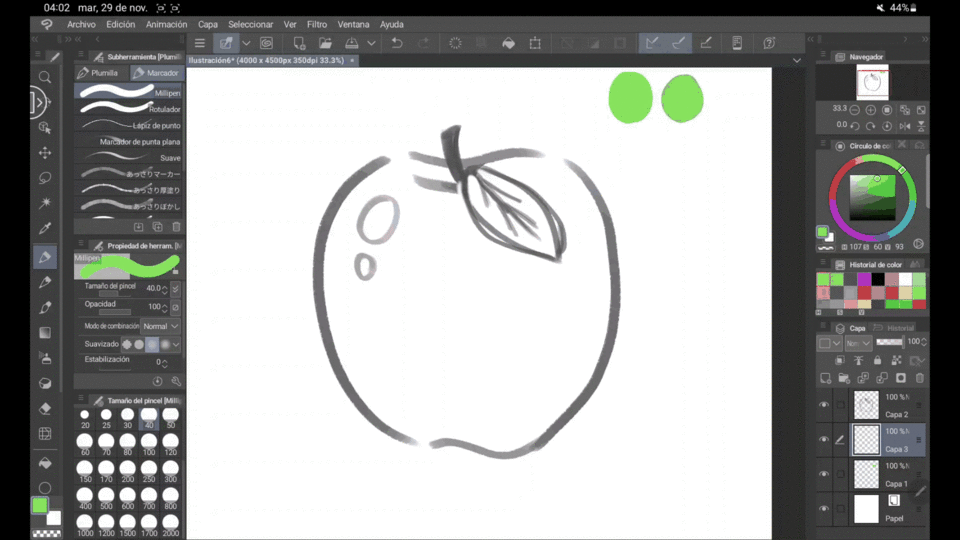Click the New layer folder icon
This screenshot has width=960, height=540.
(844, 378)
